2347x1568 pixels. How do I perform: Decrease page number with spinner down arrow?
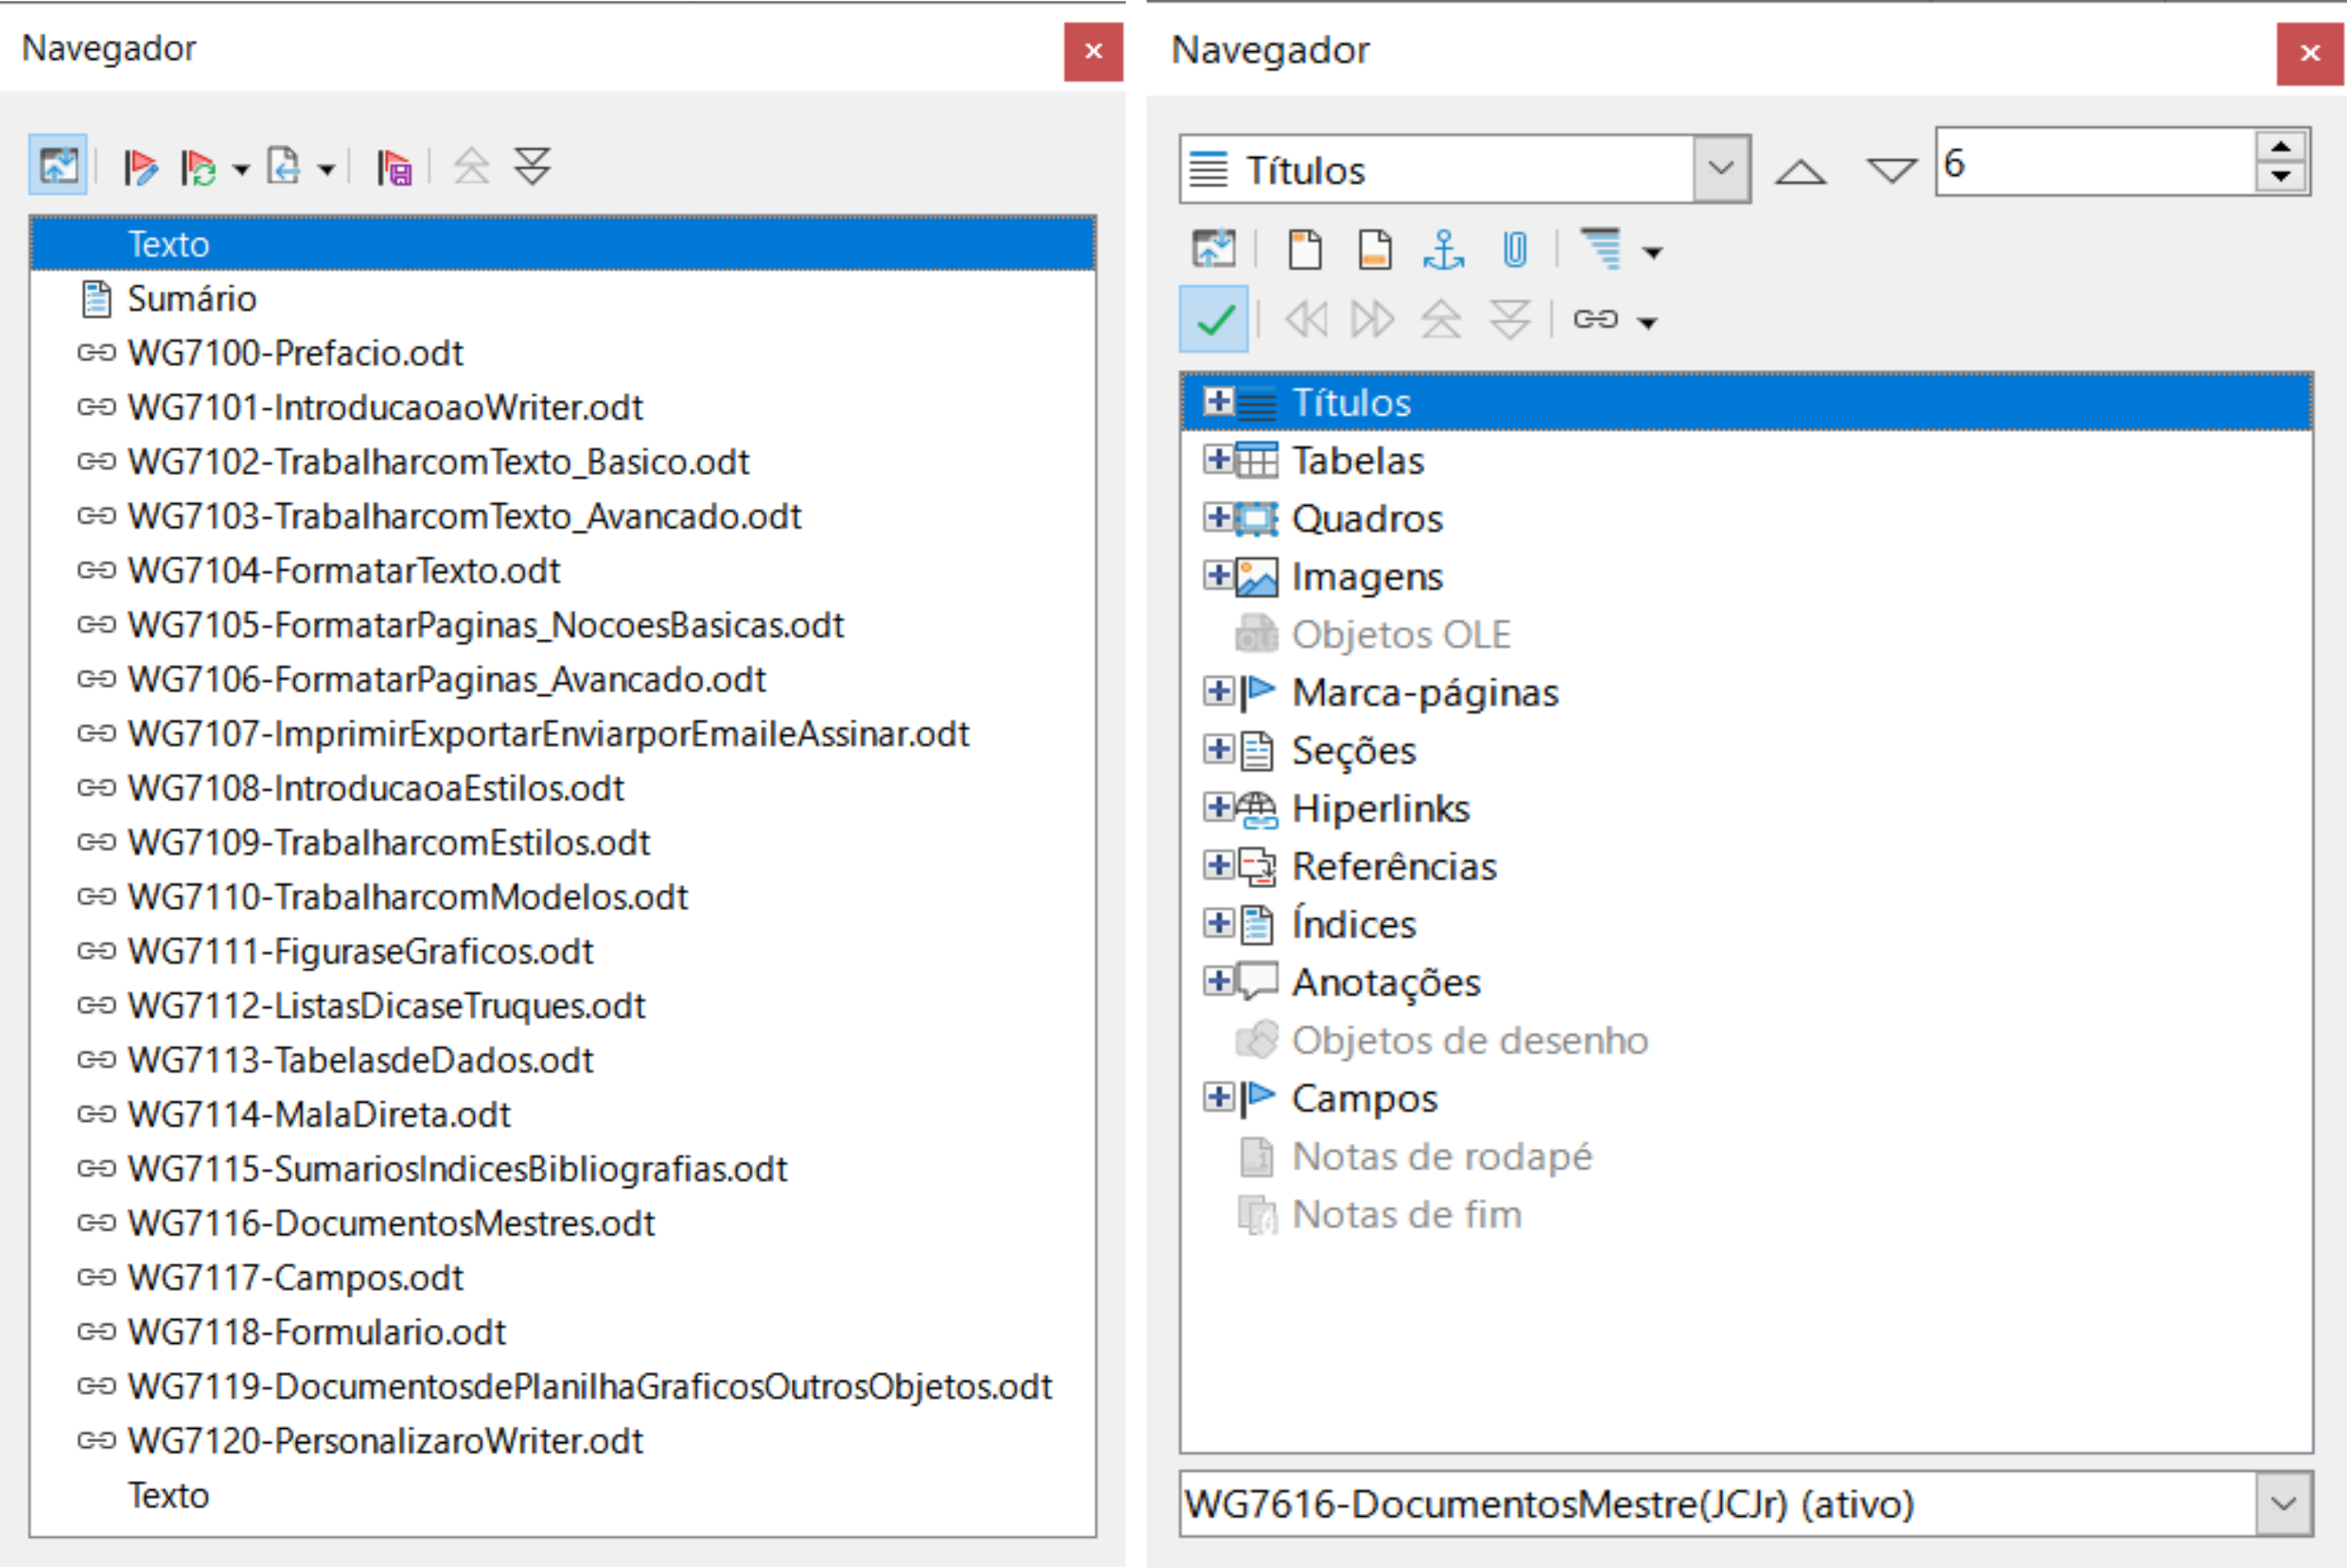[x=2281, y=177]
